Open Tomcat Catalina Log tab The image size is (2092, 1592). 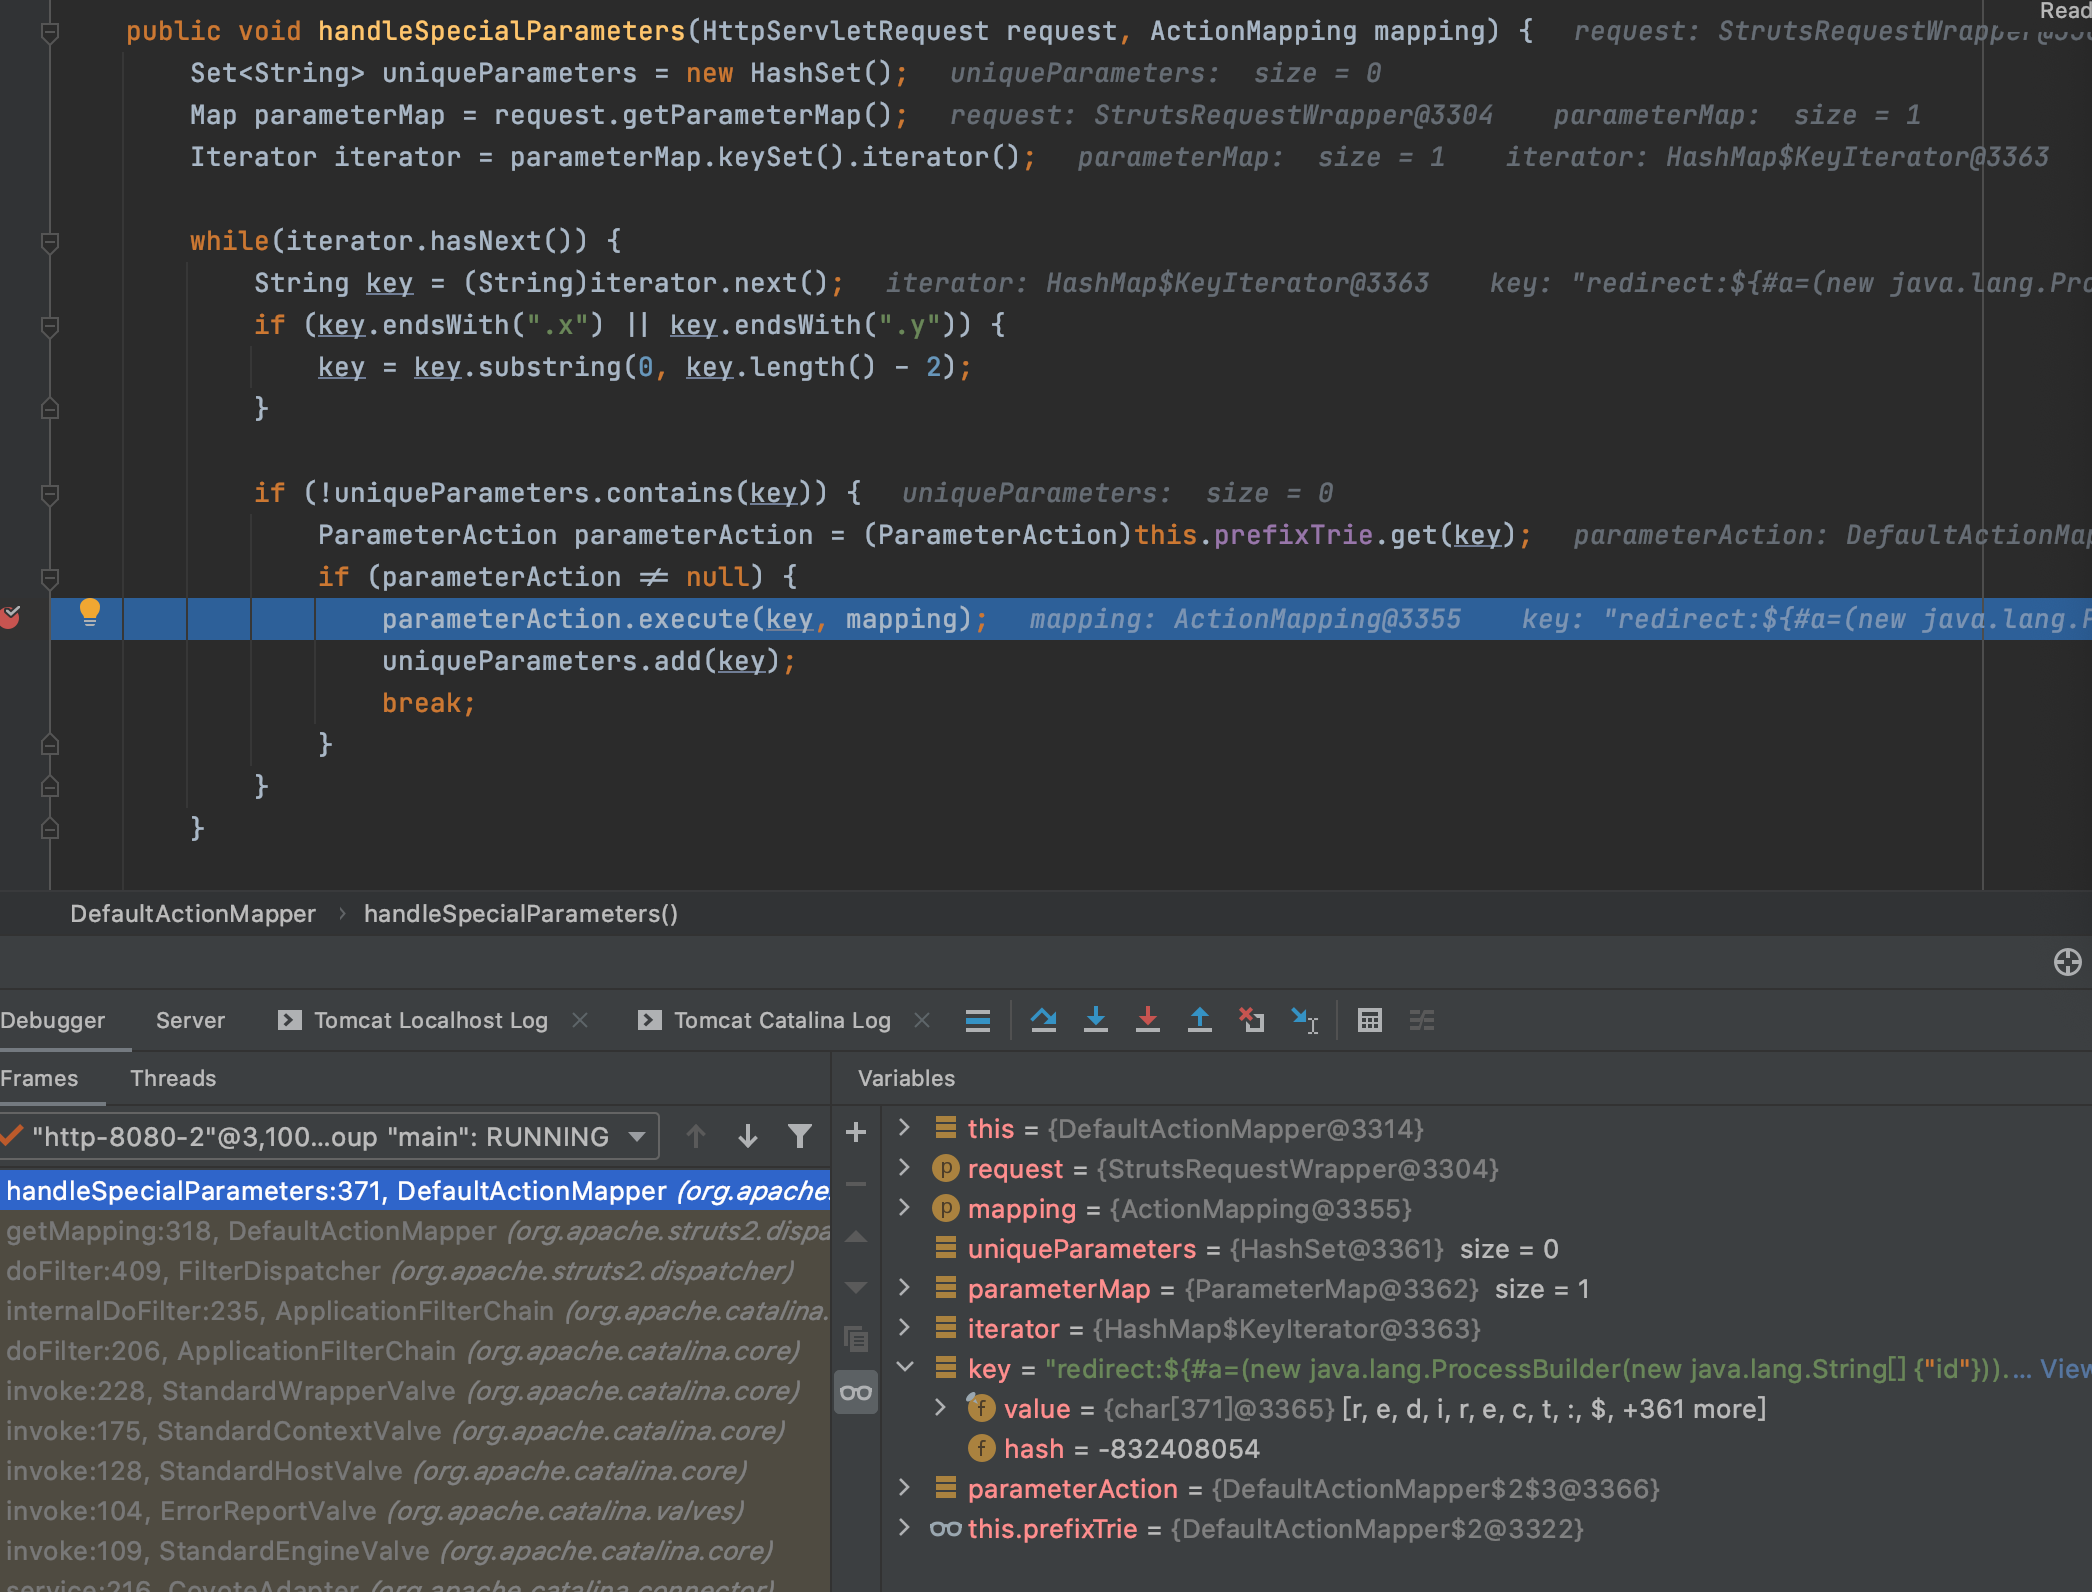[x=783, y=1020]
